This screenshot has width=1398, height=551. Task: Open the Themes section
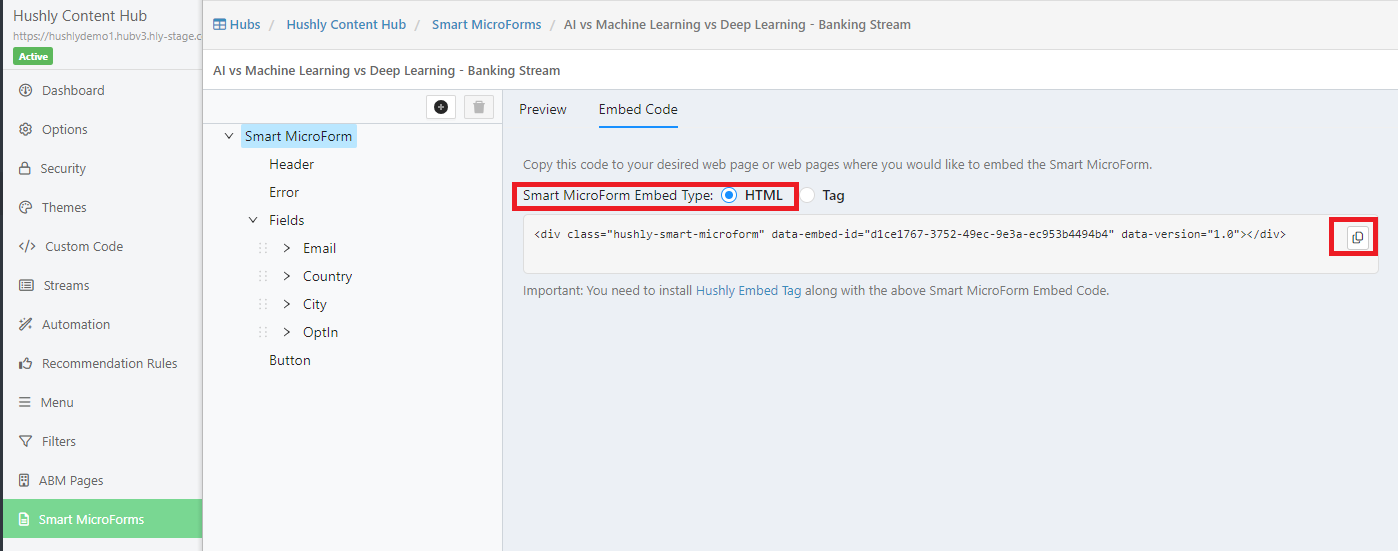click(64, 207)
